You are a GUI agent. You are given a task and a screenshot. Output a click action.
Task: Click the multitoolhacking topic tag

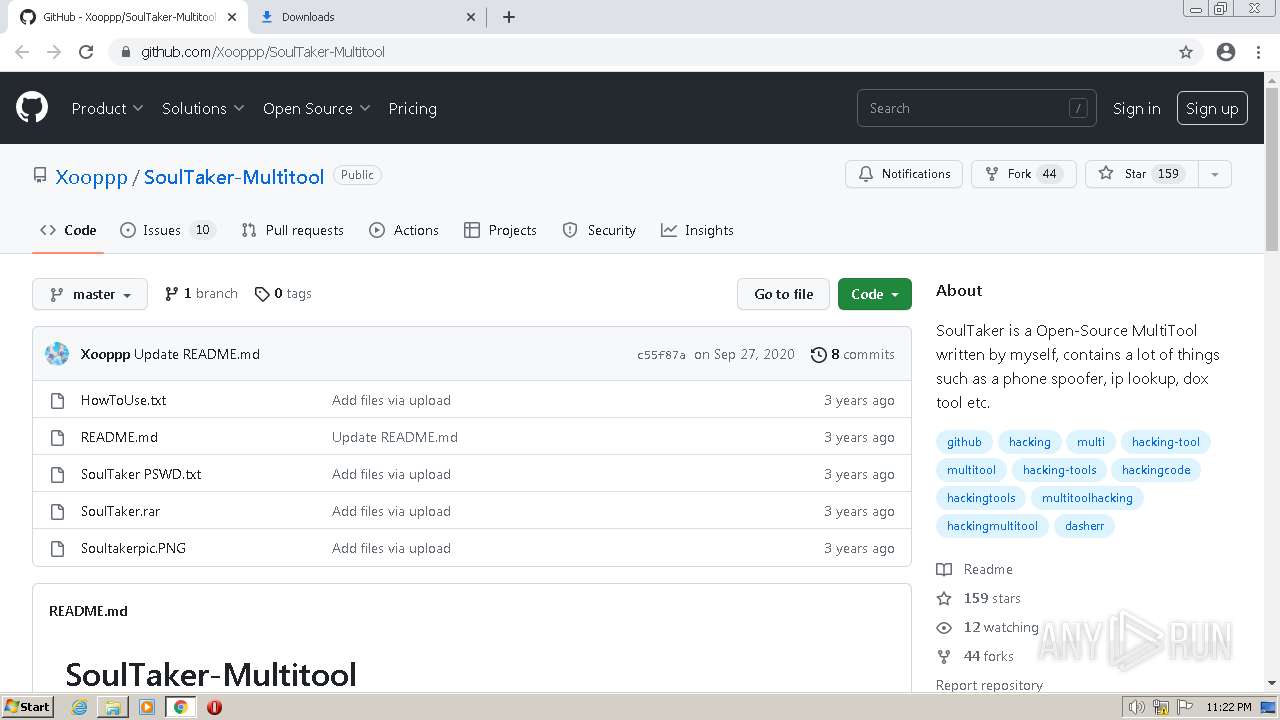(1087, 498)
